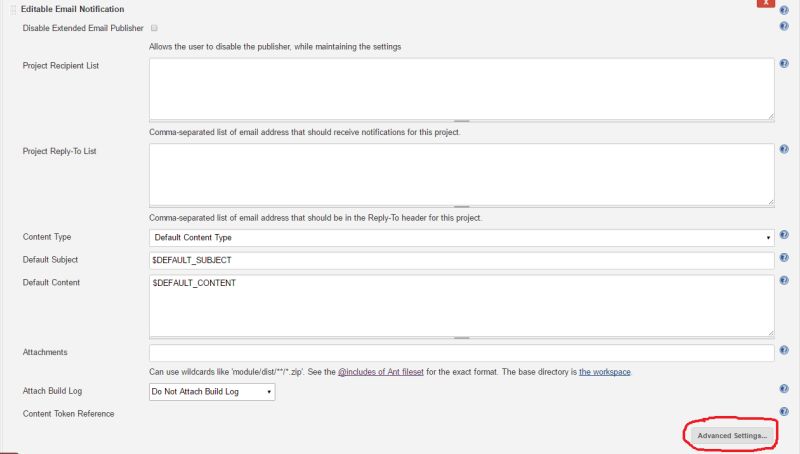Viewport: 800px width, 454px height.
Task: Focus the Default Subject input field
Action: click(461, 260)
